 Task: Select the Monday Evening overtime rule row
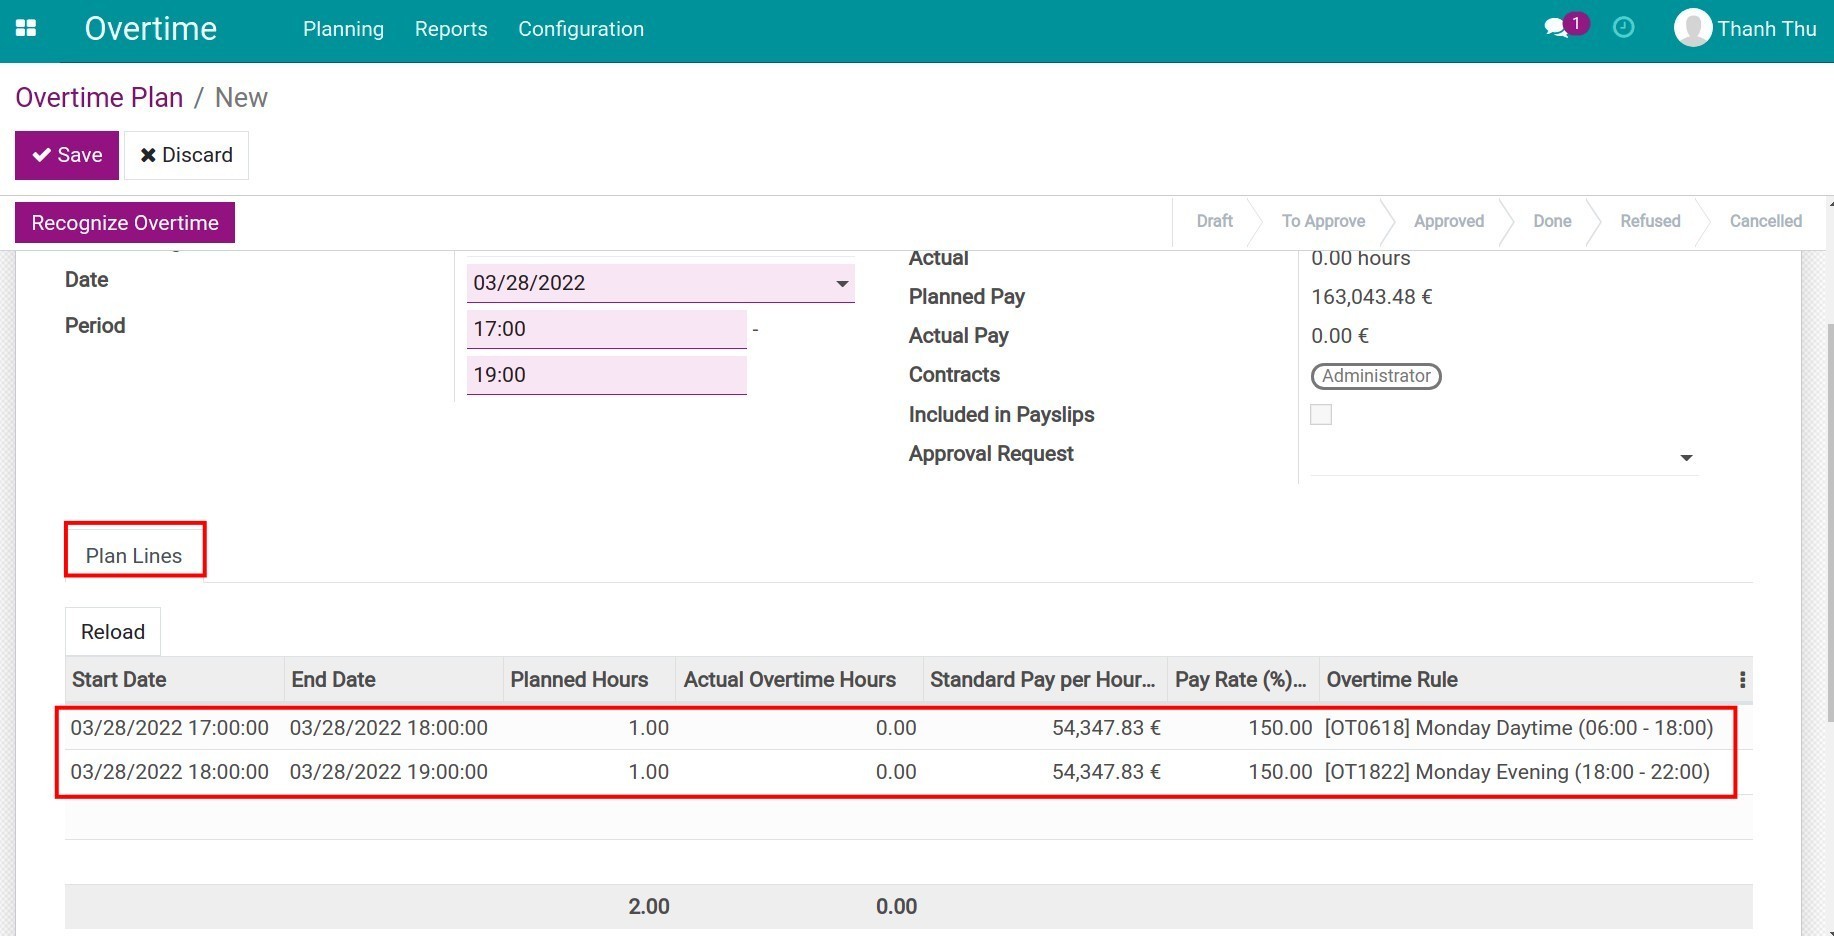[x=1516, y=772]
